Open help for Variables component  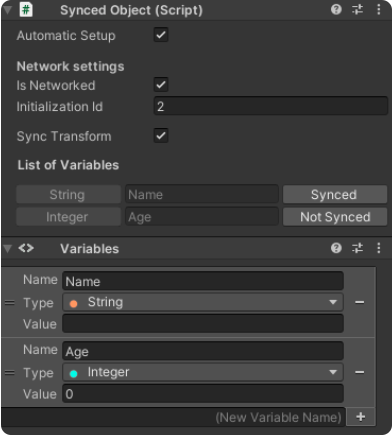336,248
